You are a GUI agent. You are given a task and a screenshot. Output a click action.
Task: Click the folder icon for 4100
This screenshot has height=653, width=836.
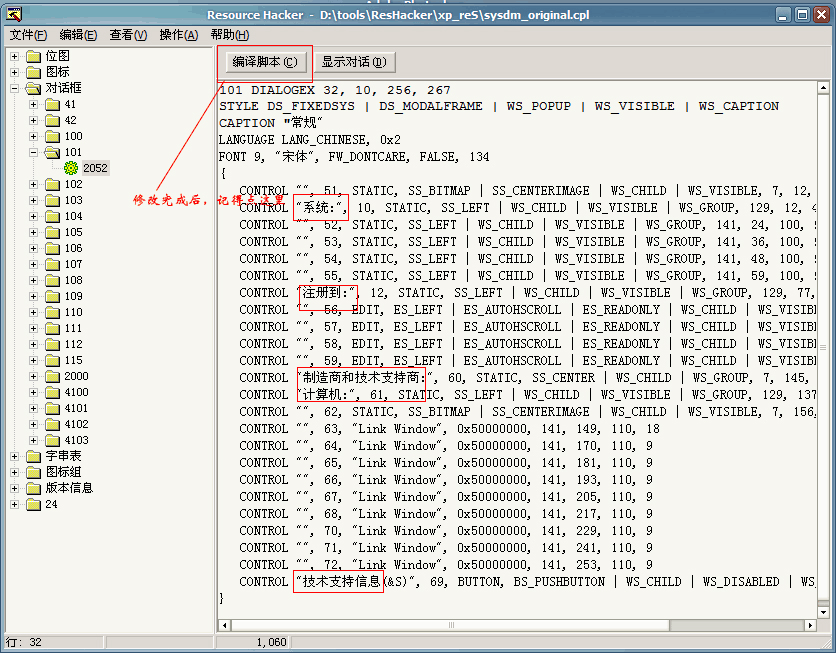[x=52, y=392]
